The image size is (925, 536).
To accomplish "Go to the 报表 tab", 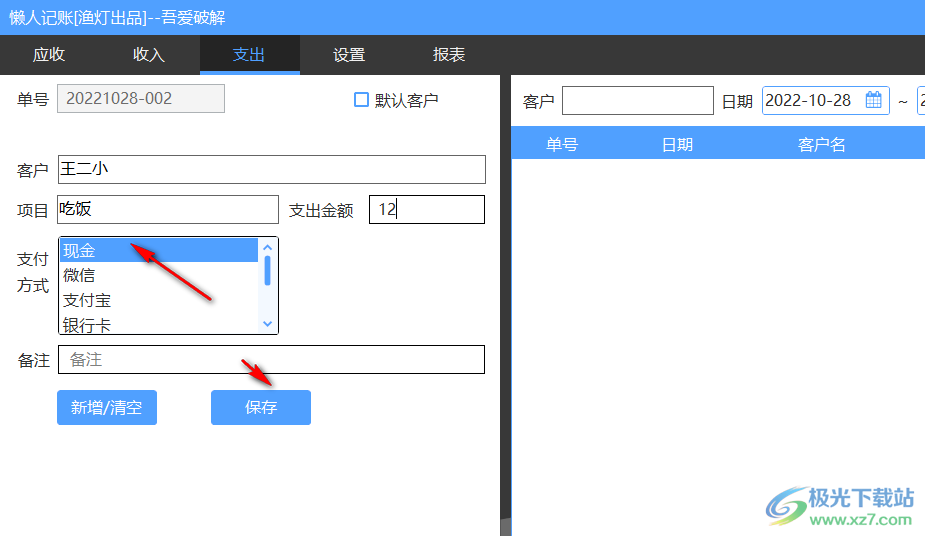I will click(449, 55).
